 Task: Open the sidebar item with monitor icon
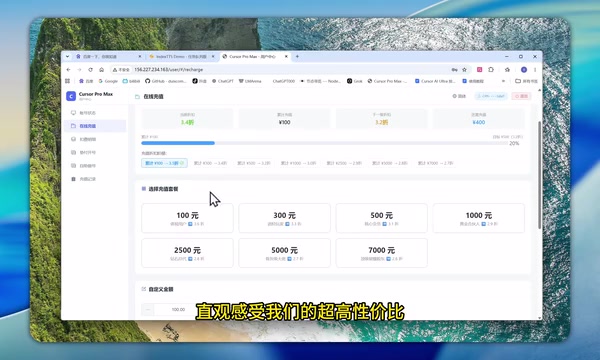pyautogui.click(x=95, y=113)
